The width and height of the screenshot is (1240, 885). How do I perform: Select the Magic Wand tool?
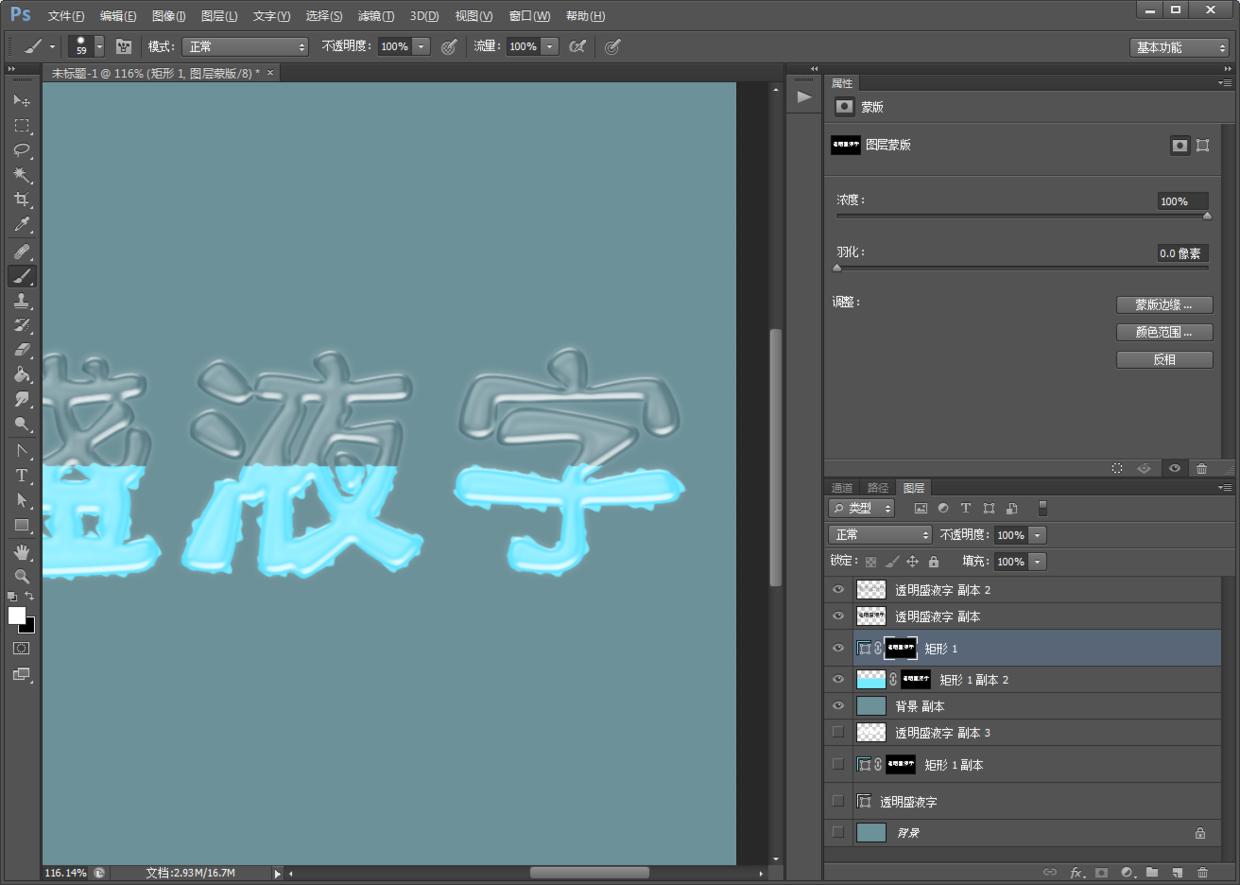(21, 175)
